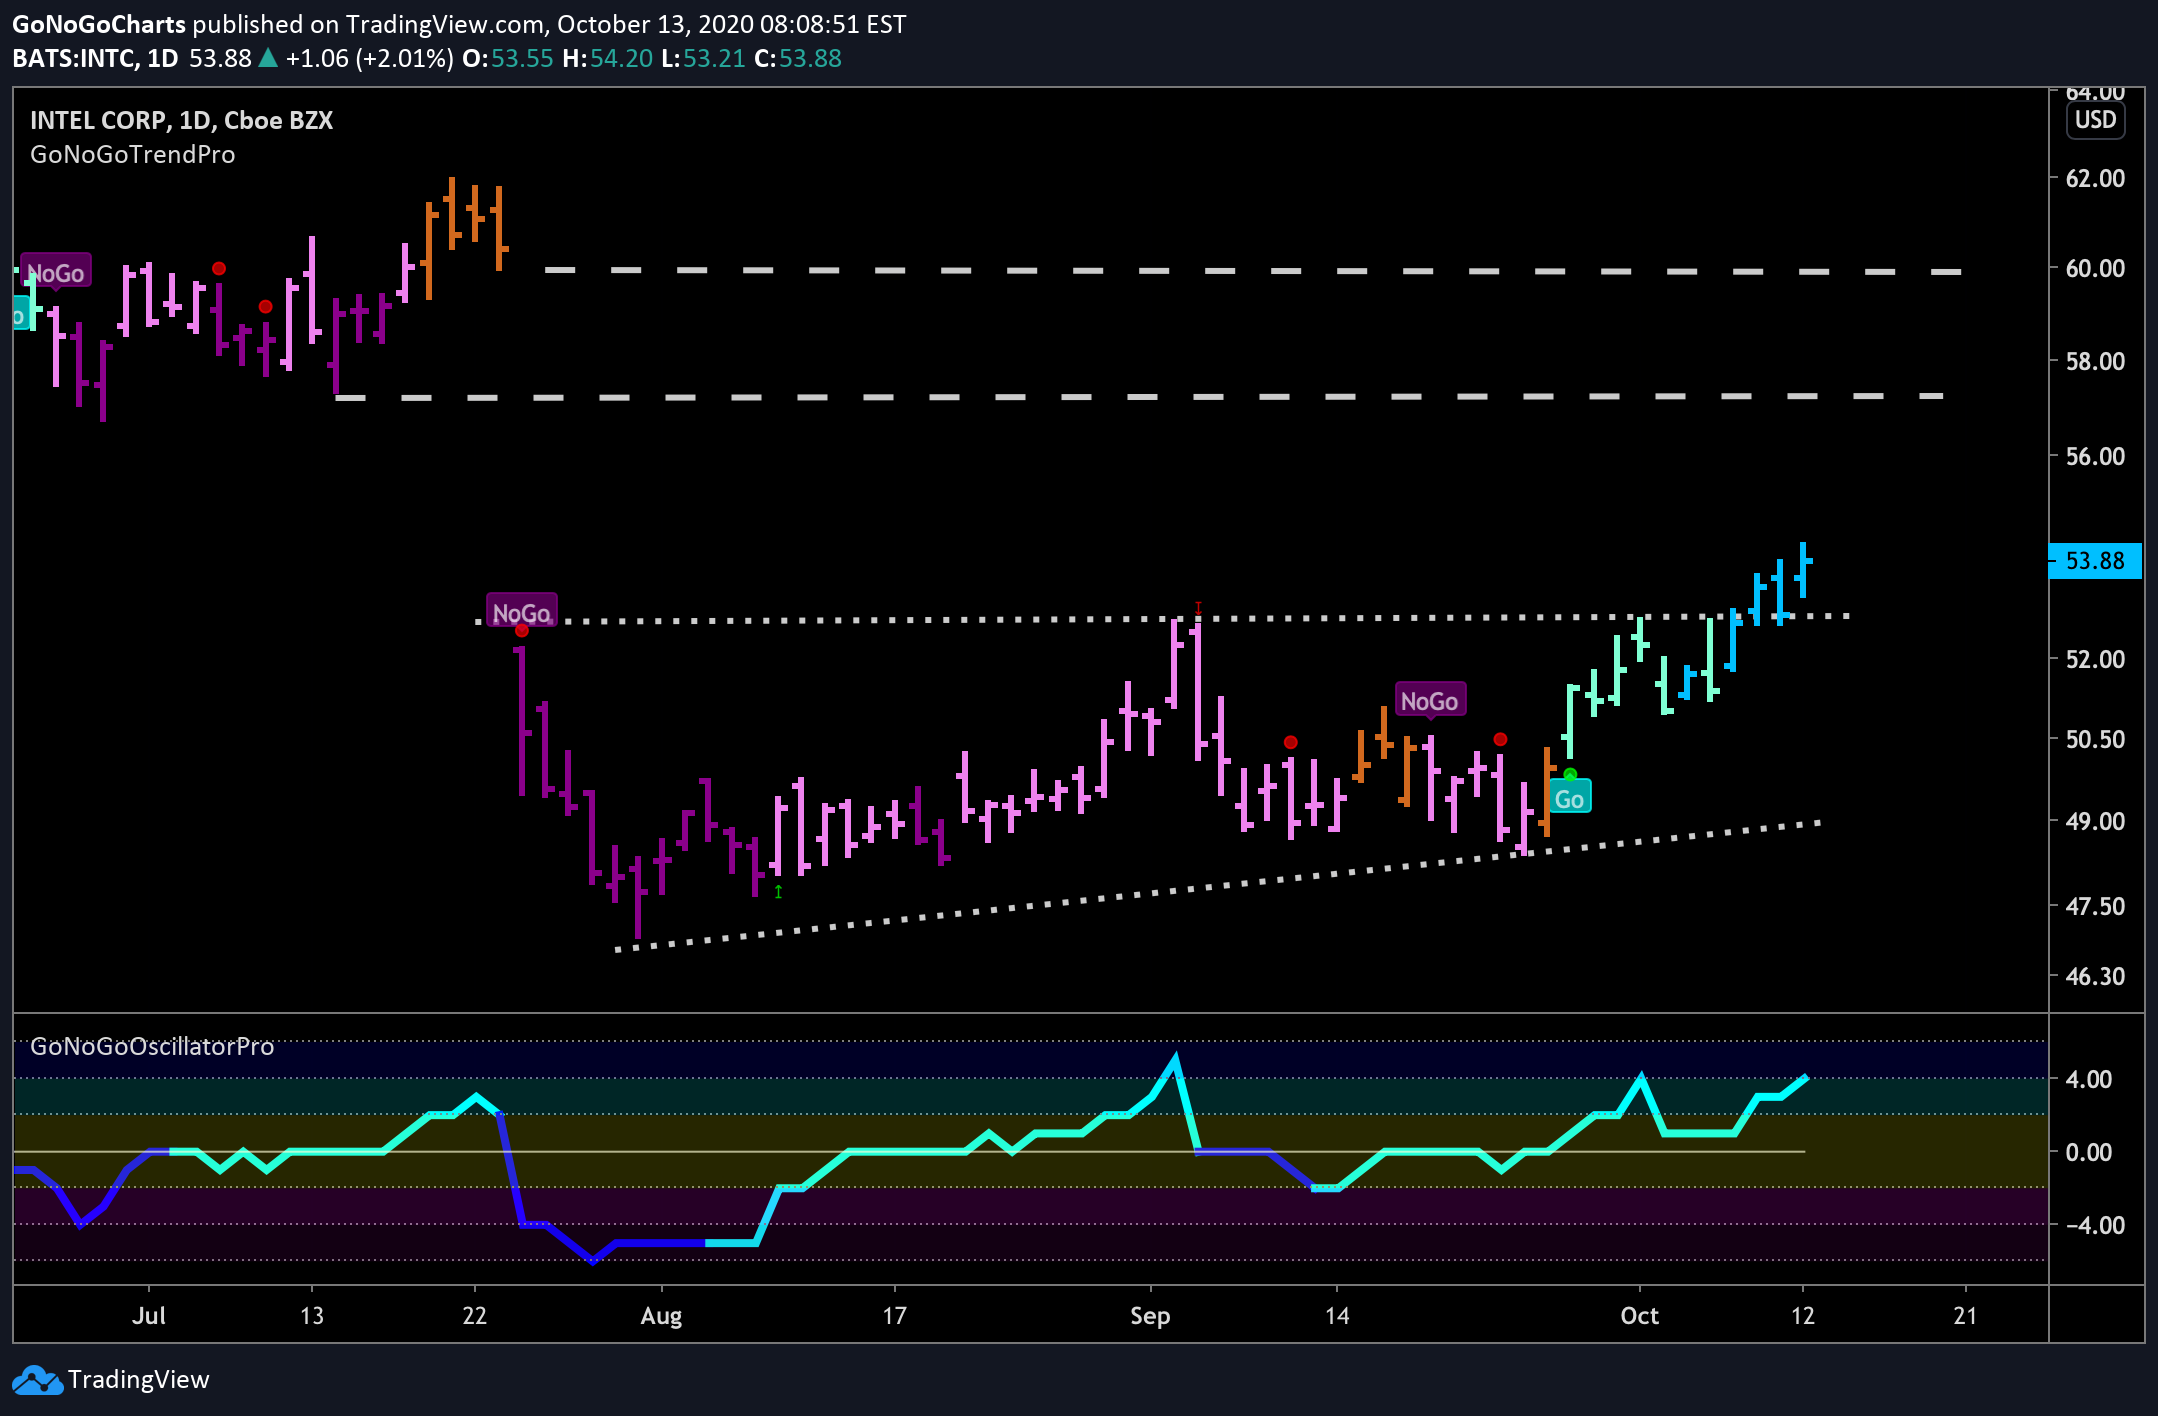Click the 12 date axis label

click(1803, 1315)
